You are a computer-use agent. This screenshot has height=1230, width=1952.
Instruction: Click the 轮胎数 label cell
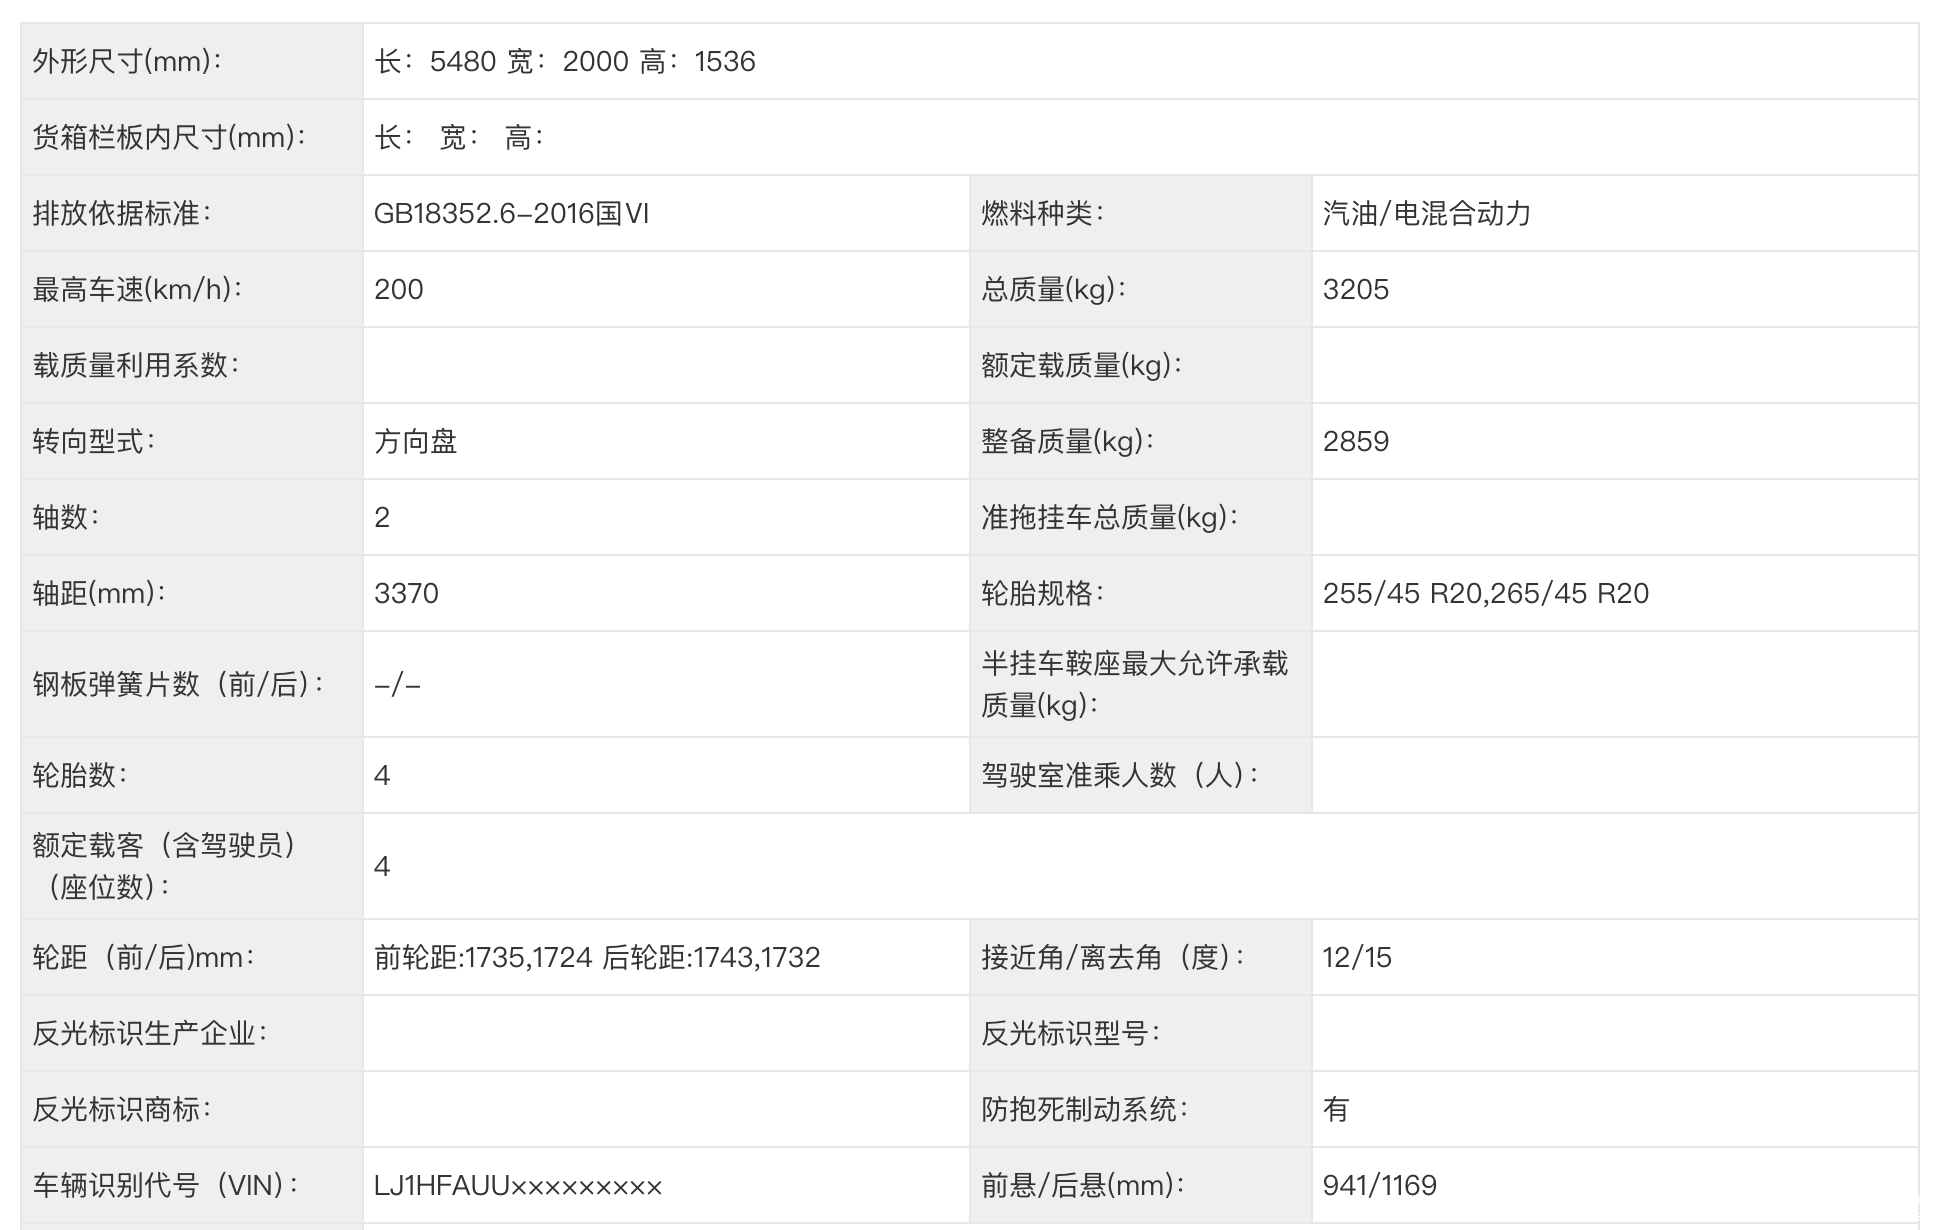click(x=80, y=776)
